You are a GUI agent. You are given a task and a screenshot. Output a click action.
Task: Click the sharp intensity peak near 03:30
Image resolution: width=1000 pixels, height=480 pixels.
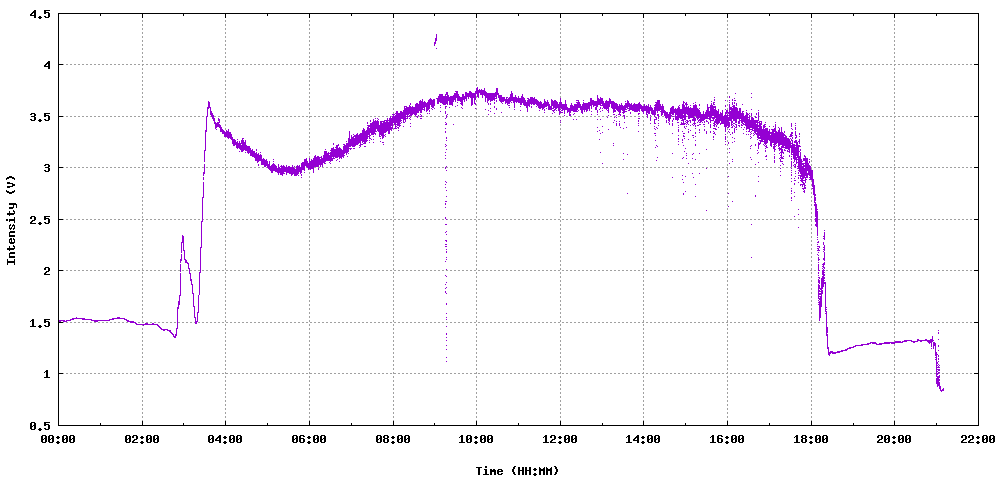[208, 103]
